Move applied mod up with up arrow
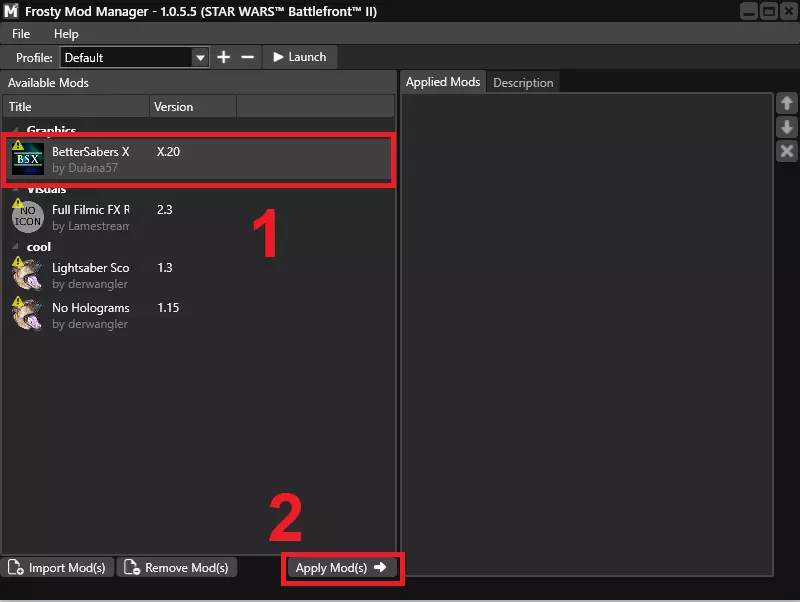 pos(787,103)
